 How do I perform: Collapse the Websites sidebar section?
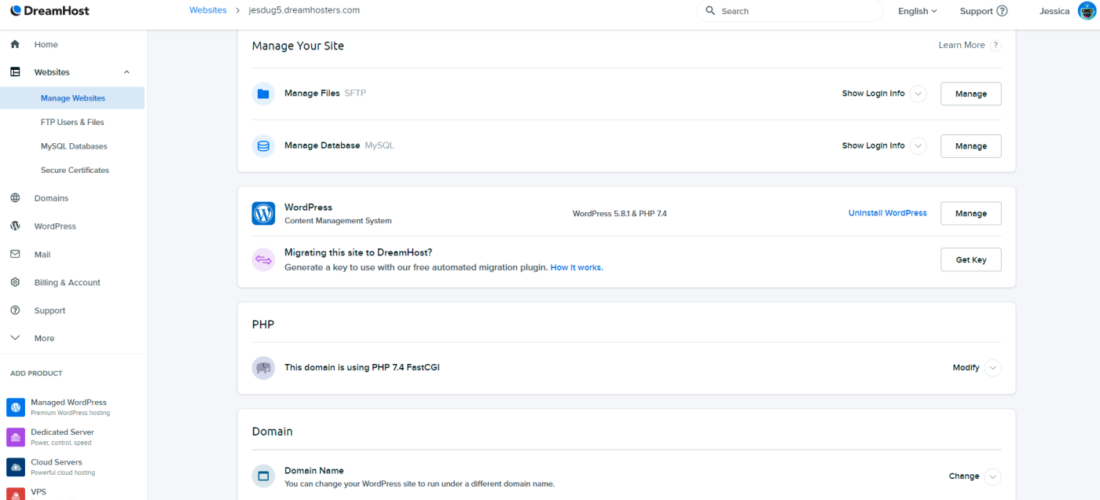pyautogui.click(x=127, y=72)
